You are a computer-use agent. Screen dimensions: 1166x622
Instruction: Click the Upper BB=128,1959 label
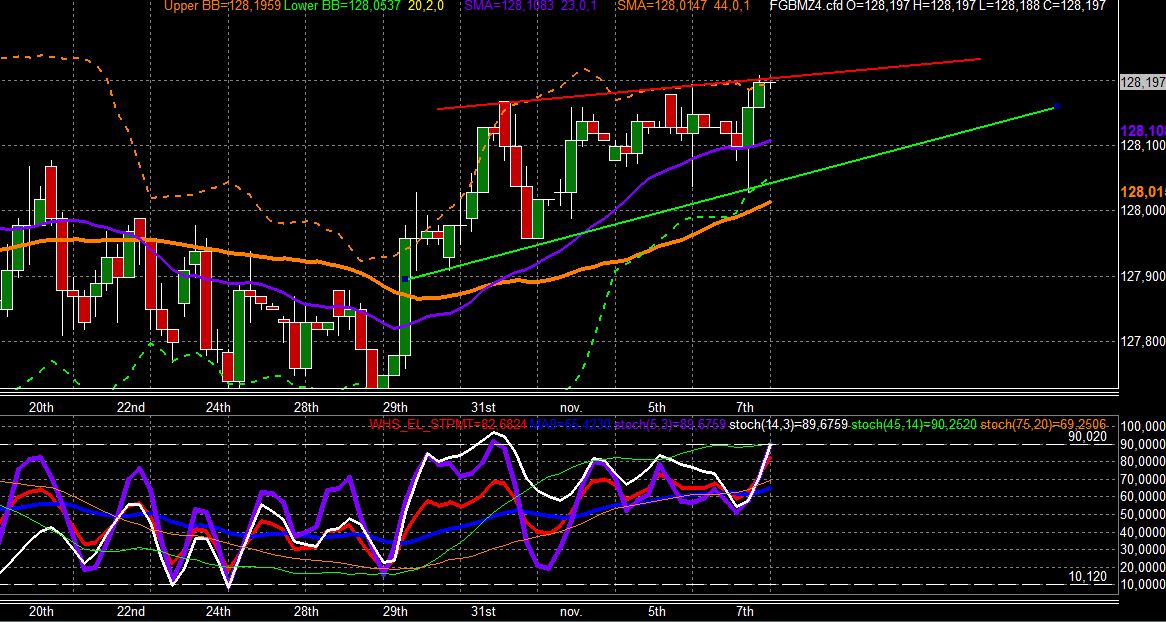pyautogui.click(x=222, y=6)
